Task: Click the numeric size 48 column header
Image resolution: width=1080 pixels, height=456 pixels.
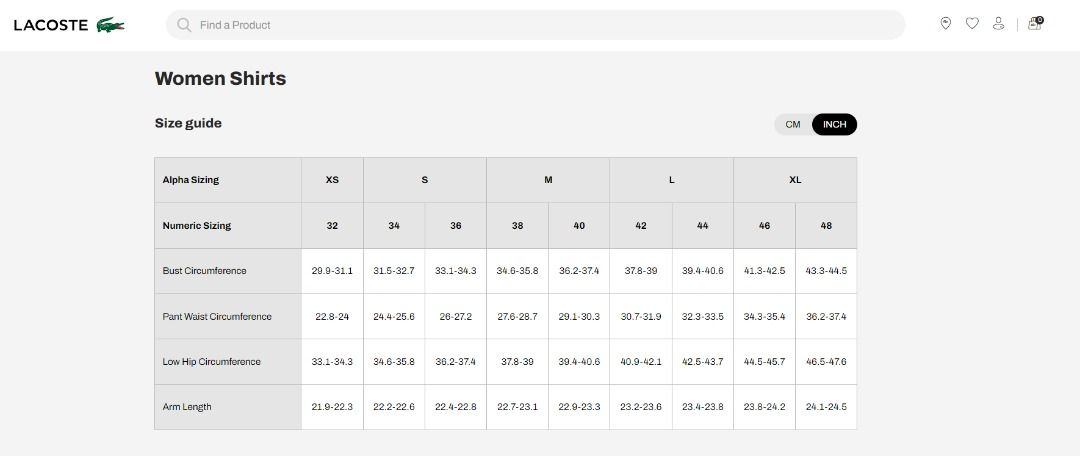Action: pyautogui.click(x=826, y=225)
